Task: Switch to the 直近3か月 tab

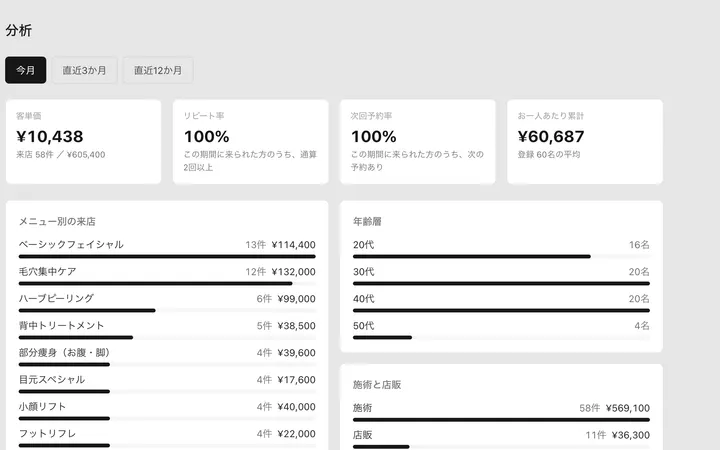Action: (84, 70)
